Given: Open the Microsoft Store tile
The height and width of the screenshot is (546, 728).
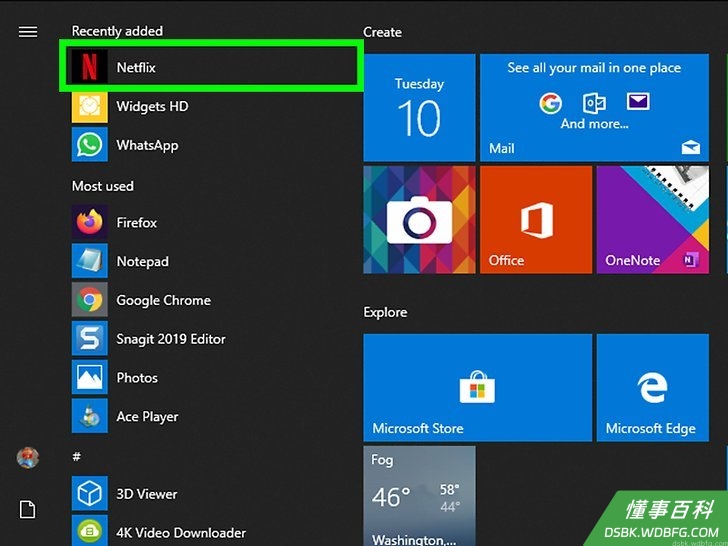Looking at the screenshot, I should (478, 387).
